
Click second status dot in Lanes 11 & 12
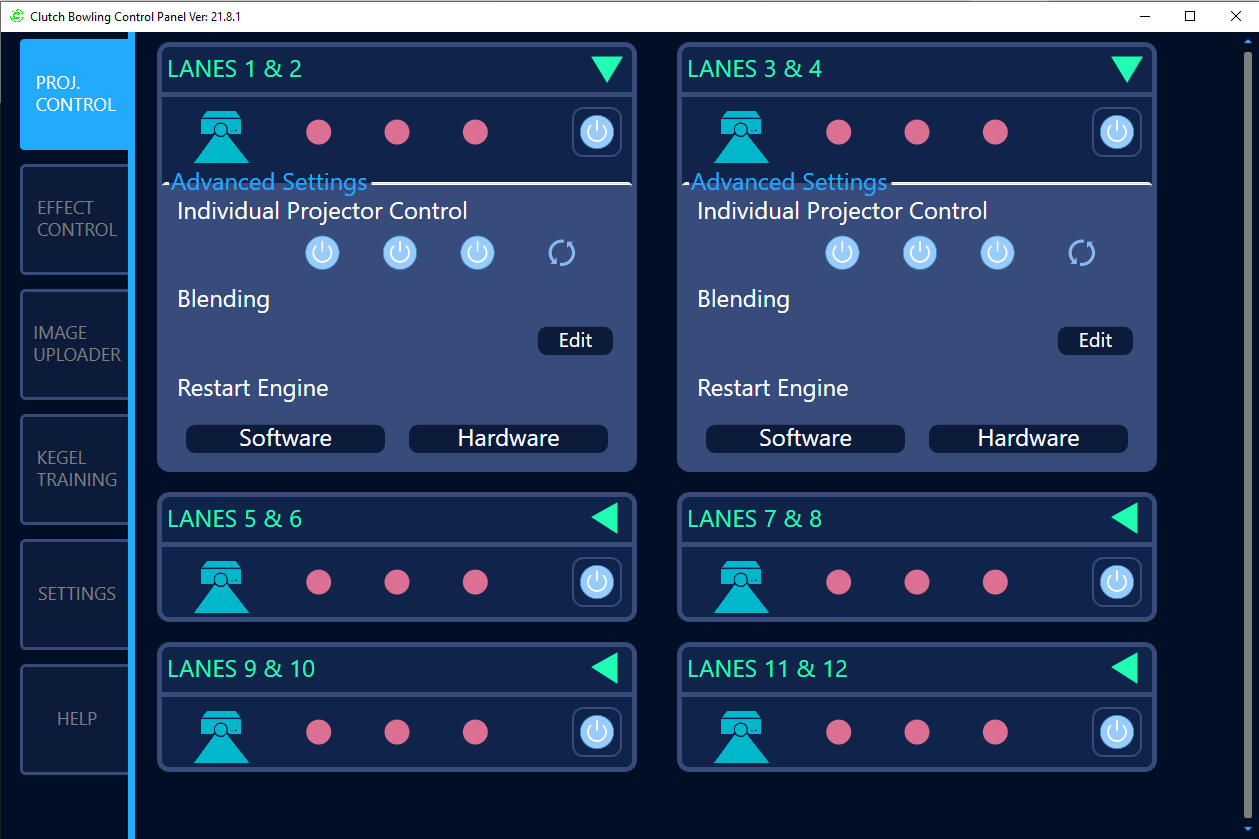click(x=917, y=732)
